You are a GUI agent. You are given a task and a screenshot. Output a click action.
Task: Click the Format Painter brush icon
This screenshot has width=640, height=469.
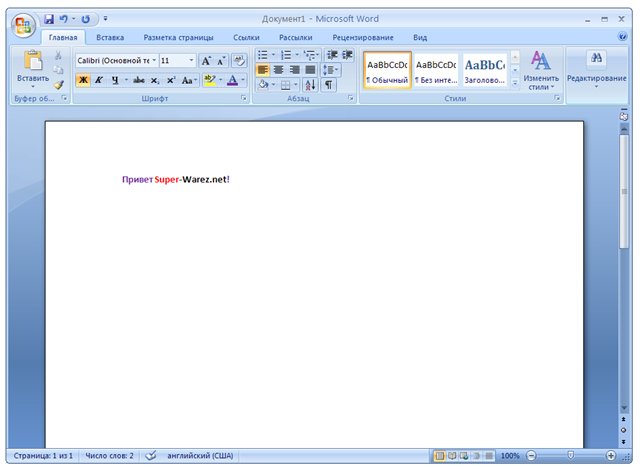[x=58, y=85]
